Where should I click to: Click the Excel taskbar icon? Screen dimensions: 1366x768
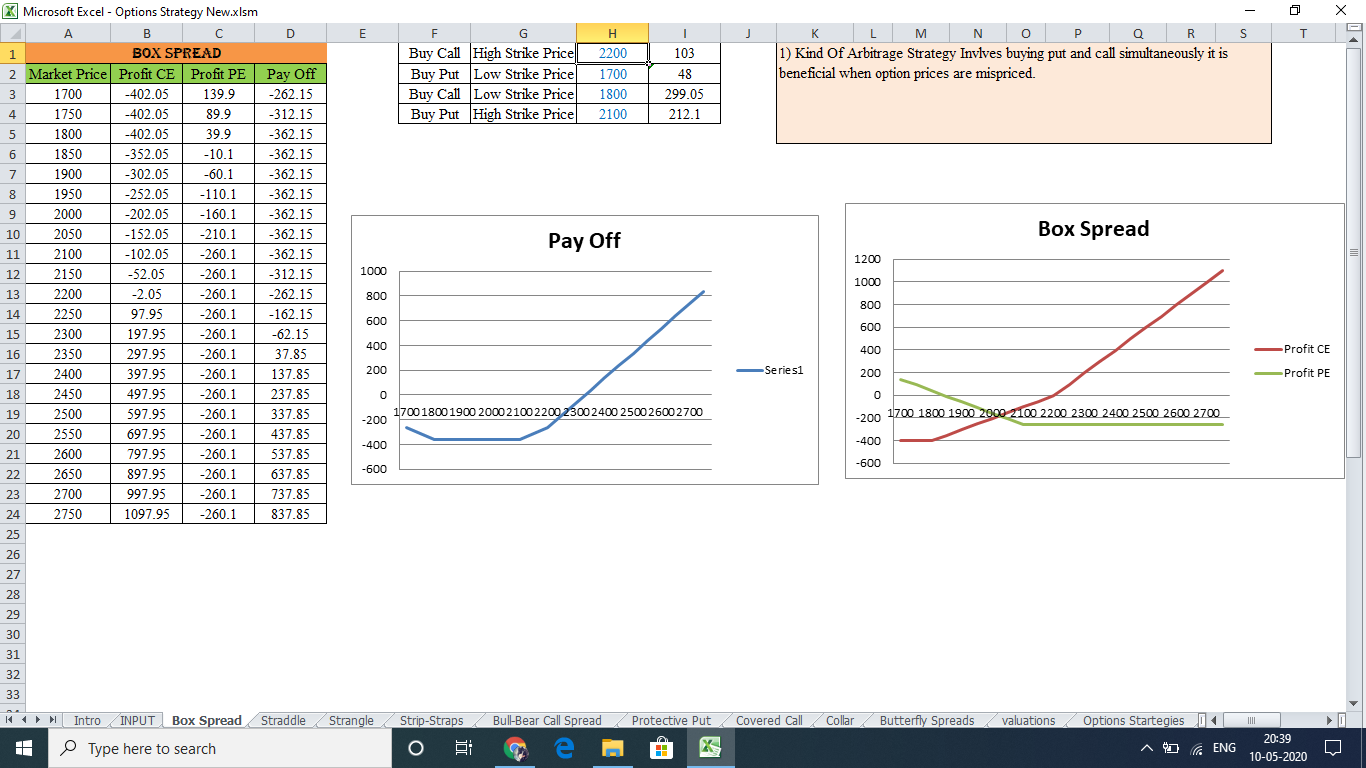710,748
